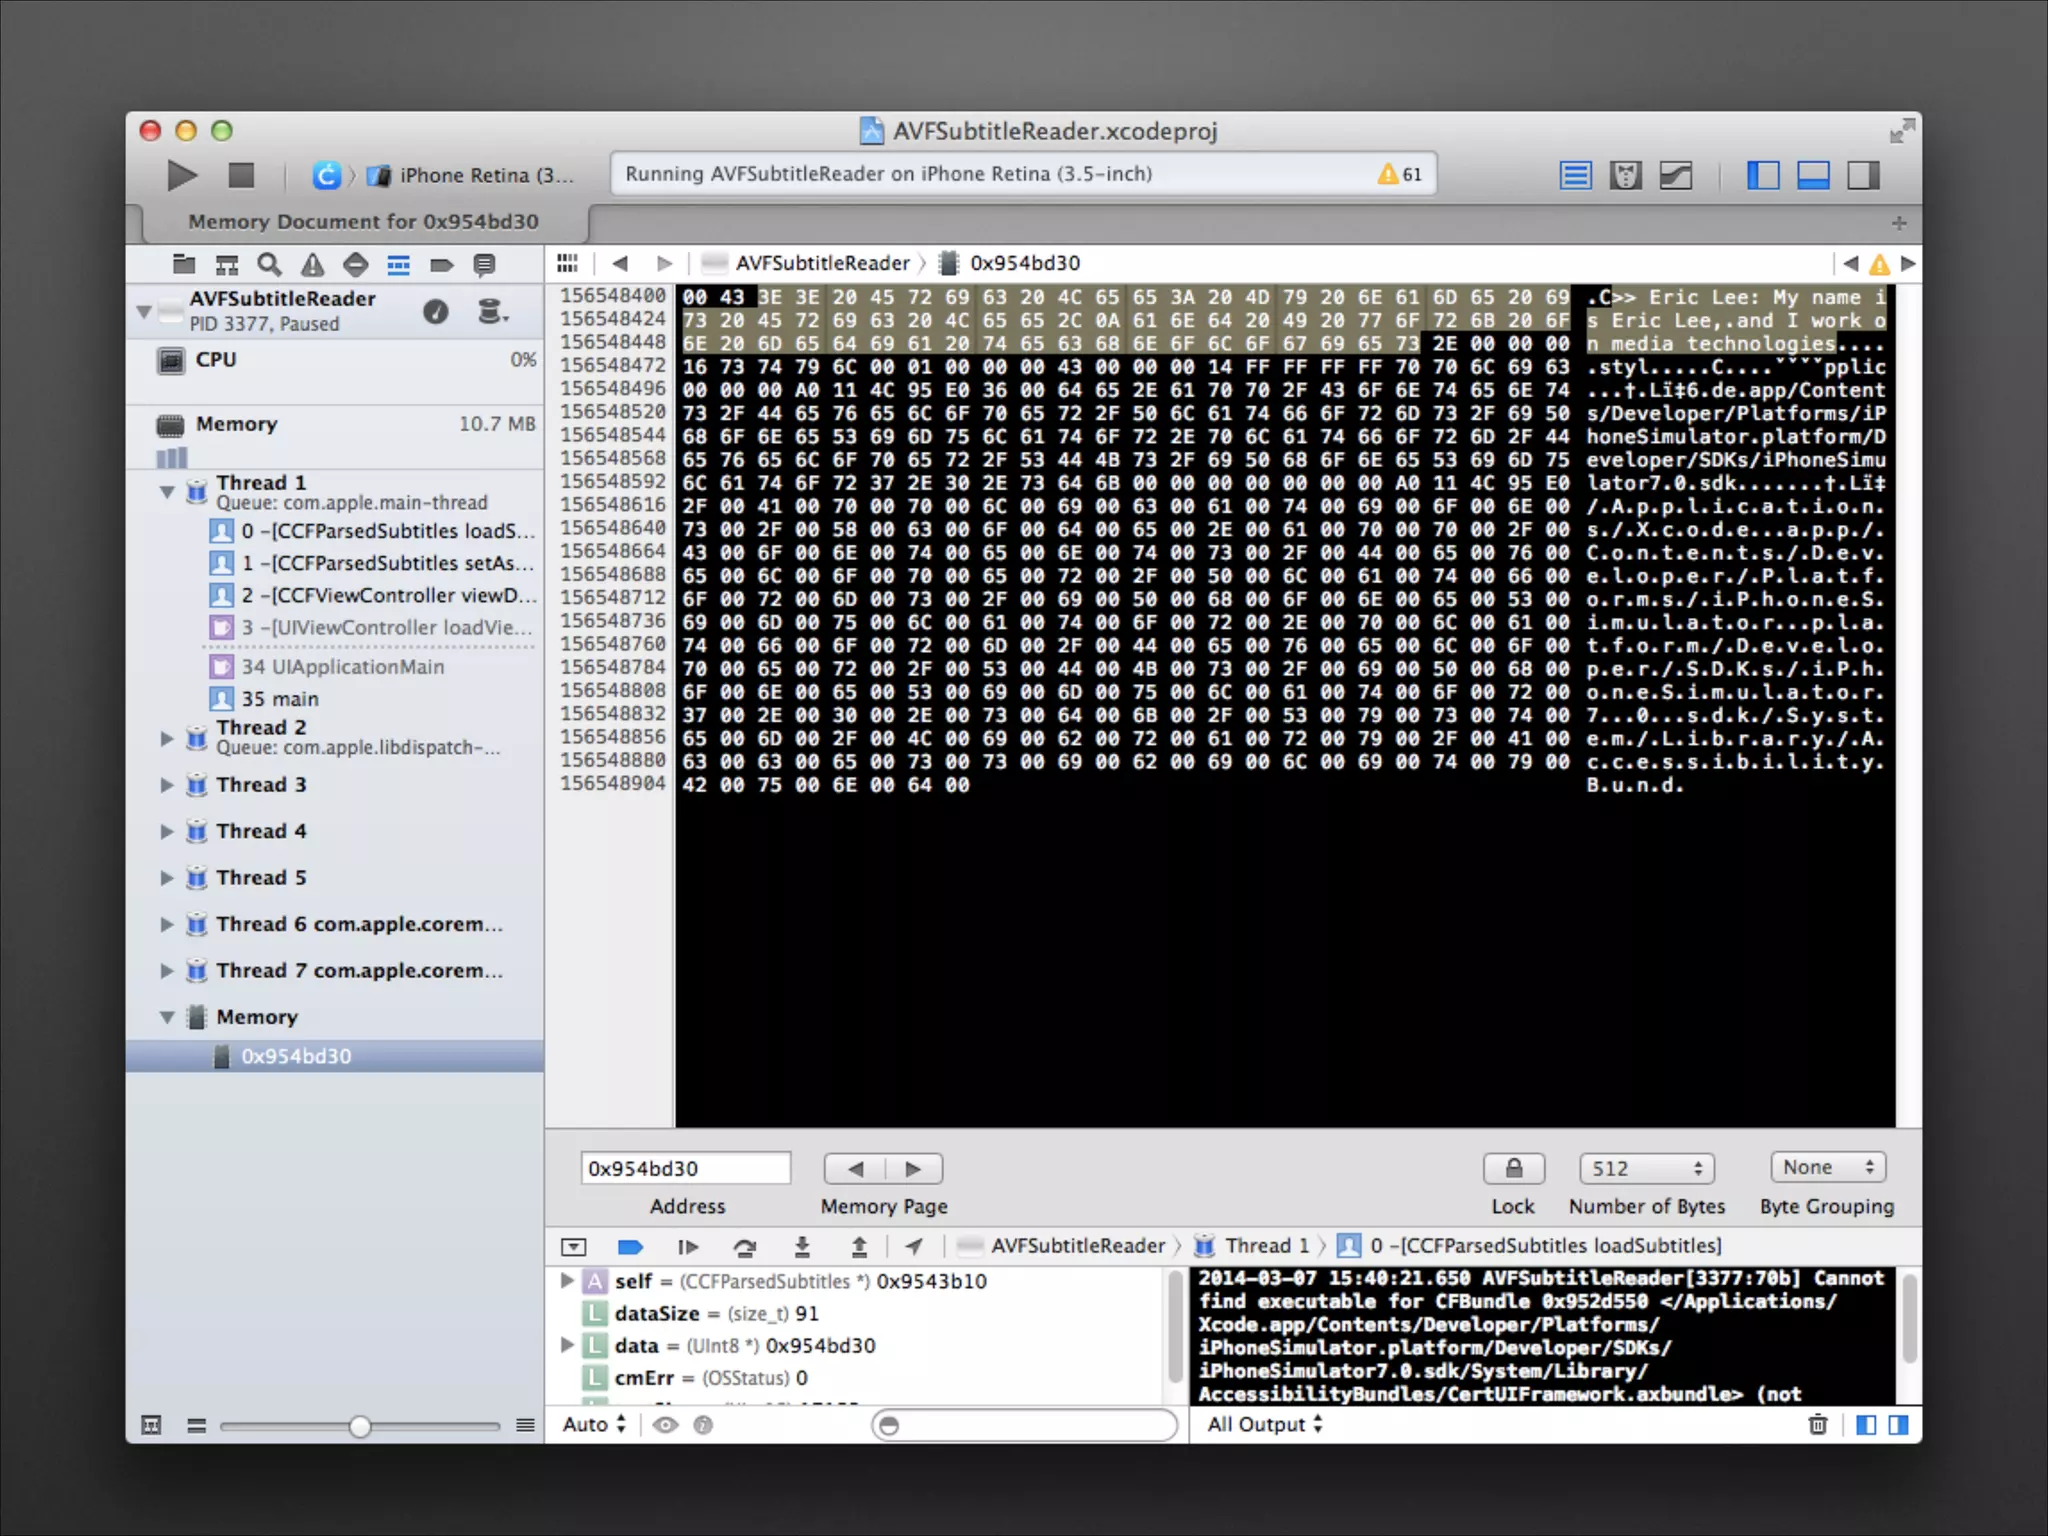Click the step into debug icon
2048x1536 pixels.
[802, 1247]
